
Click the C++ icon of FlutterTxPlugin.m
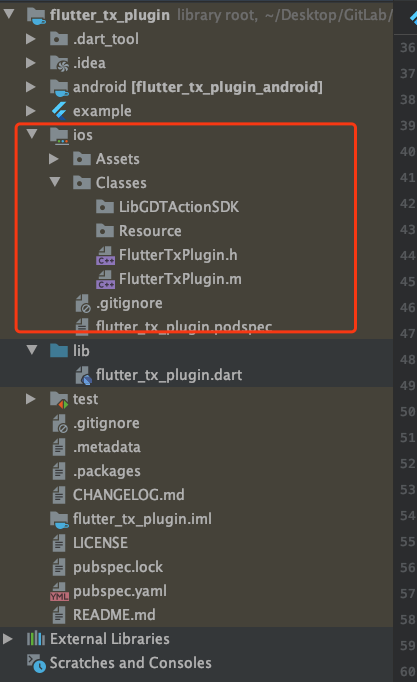point(105,279)
